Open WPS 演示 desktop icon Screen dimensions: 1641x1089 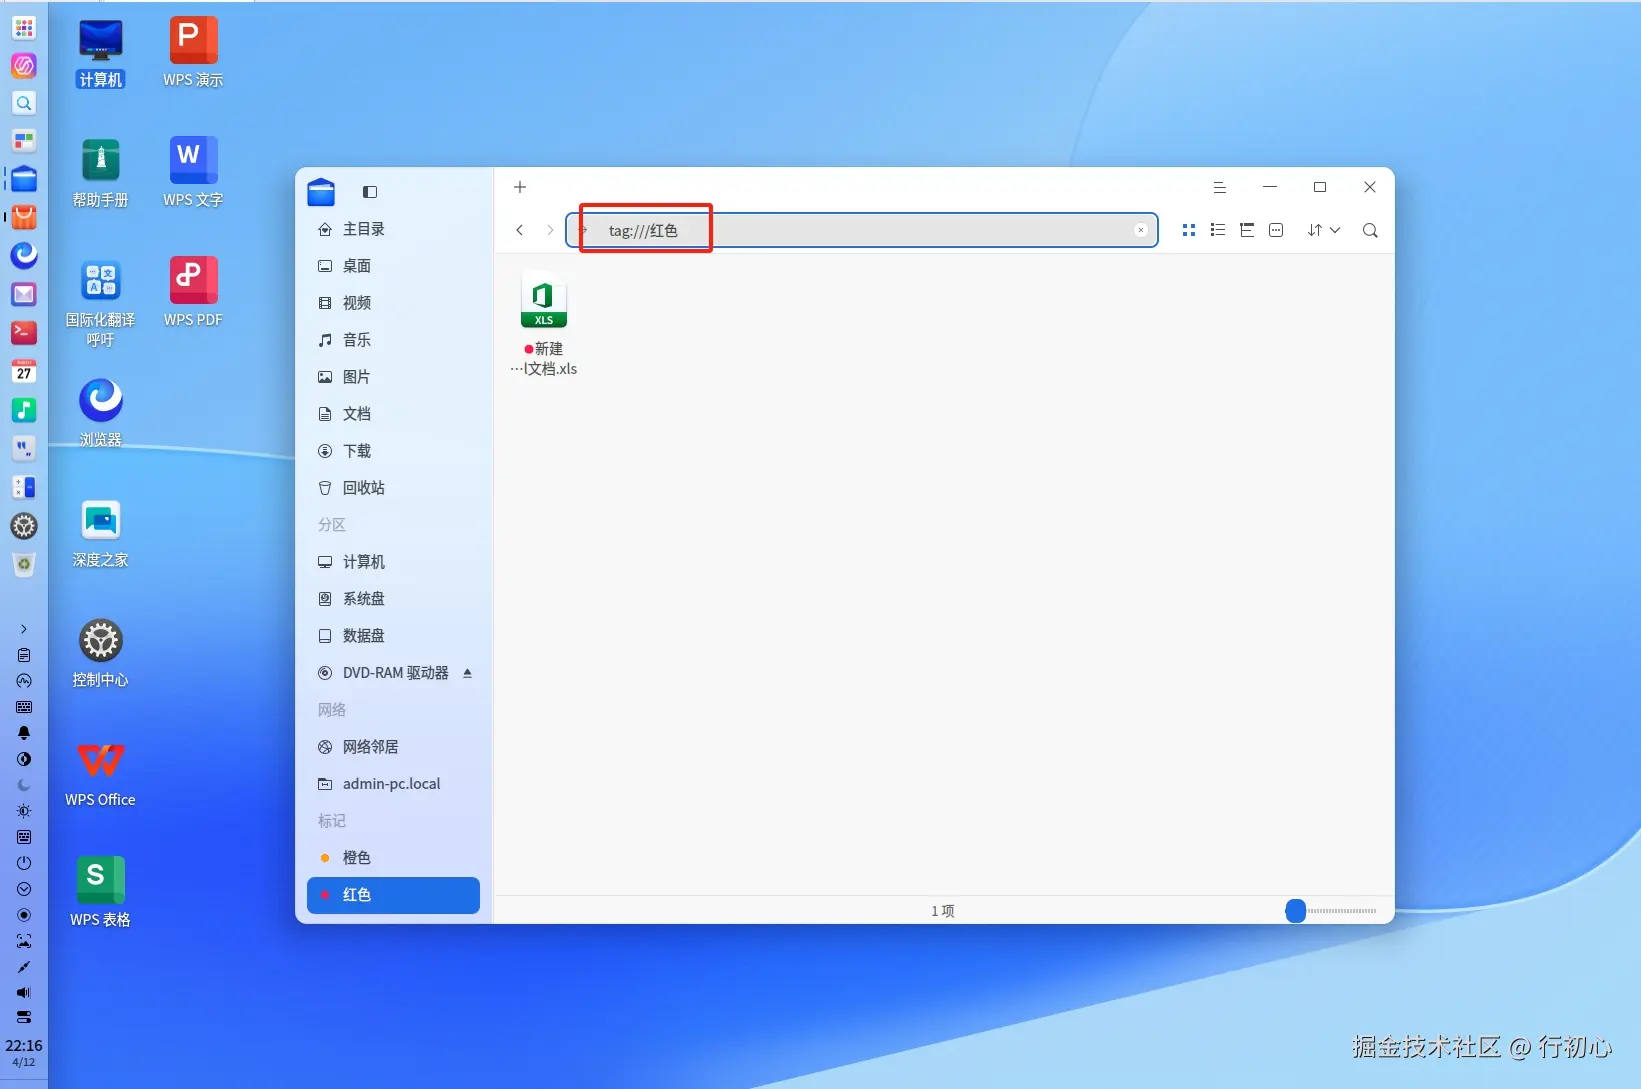click(x=193, y=54)
